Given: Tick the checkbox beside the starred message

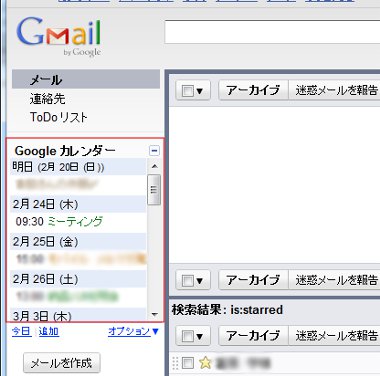Looking at the screenshot, I should pyautogui.click(x=188, y=363).
